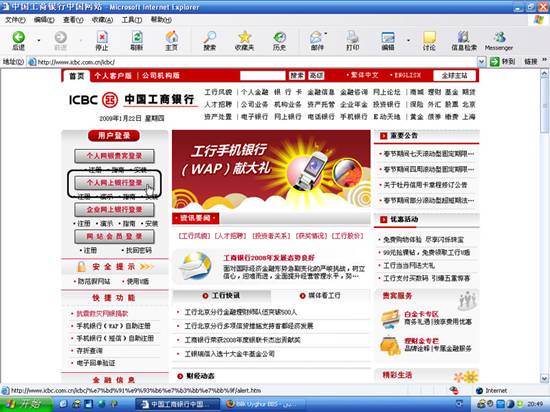Click the Stop (停止) toolbar icon
The height and width of the screenshot is (412, 550).
coord(102,37)
